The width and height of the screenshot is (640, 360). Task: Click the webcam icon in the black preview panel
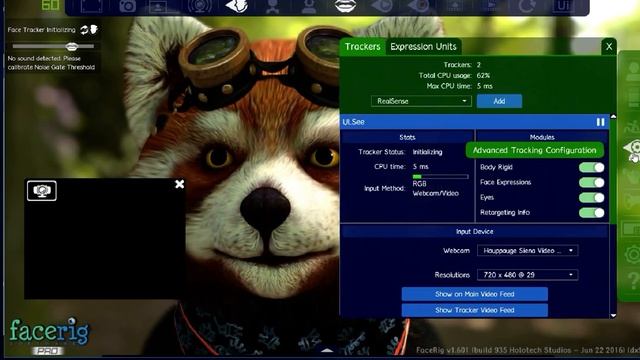(x=42, y=191)
